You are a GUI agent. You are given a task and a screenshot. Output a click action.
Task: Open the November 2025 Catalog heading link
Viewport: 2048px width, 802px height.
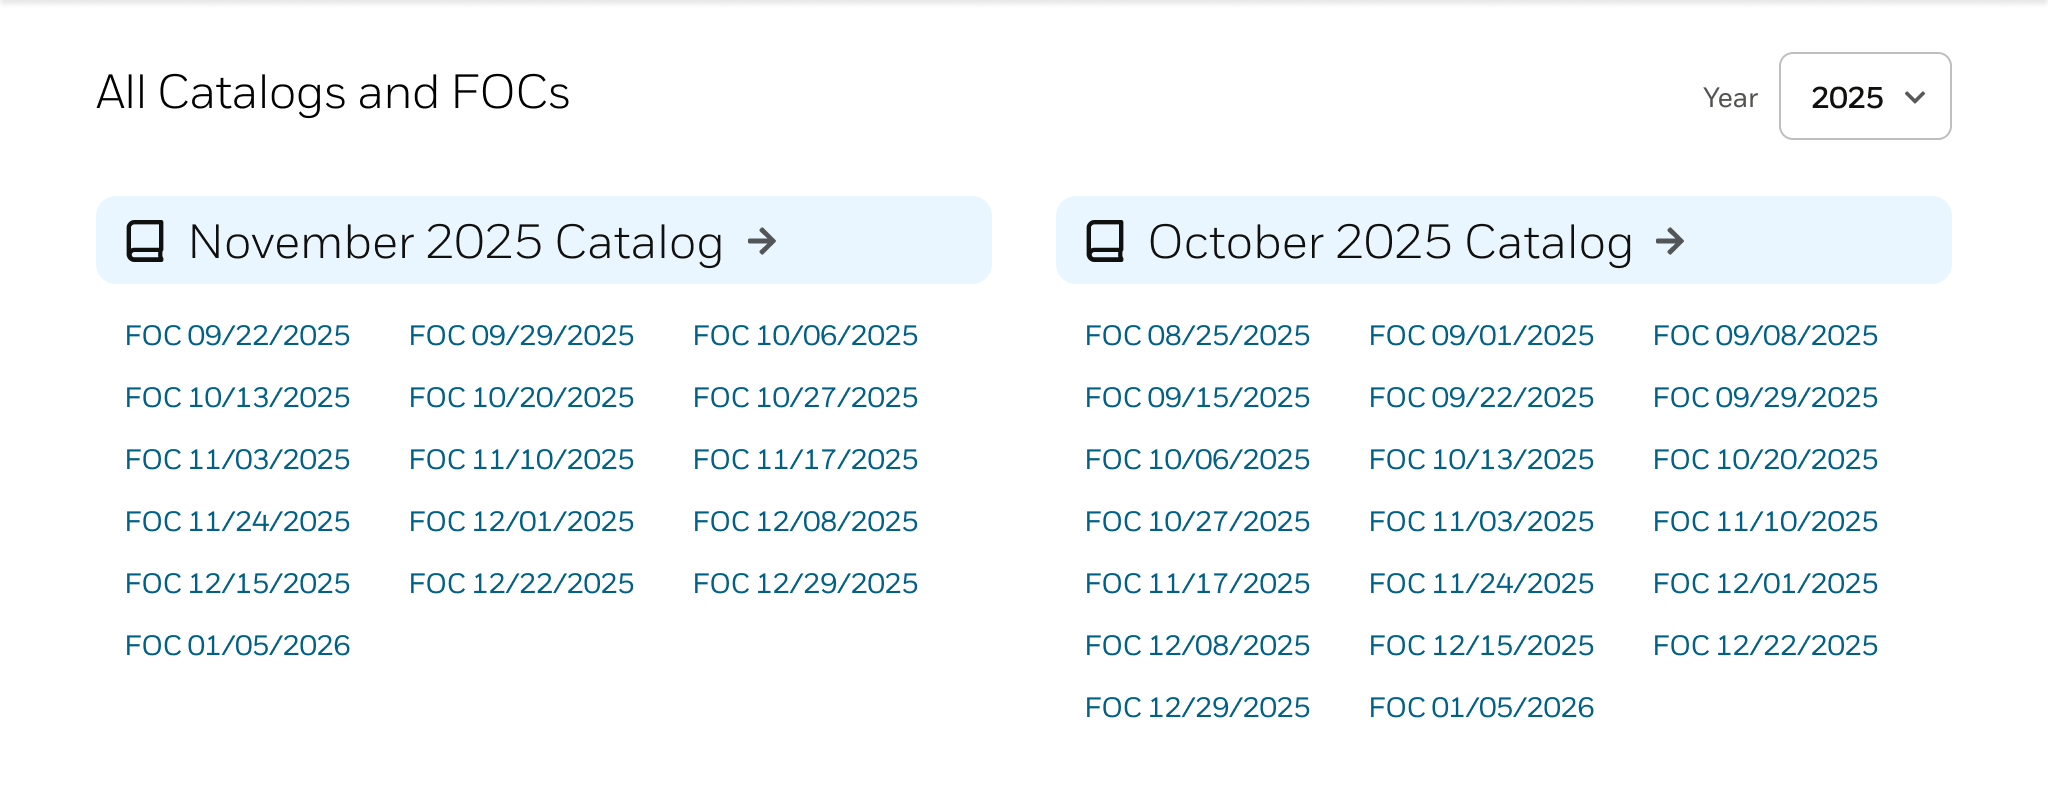(x=455, y=242)
